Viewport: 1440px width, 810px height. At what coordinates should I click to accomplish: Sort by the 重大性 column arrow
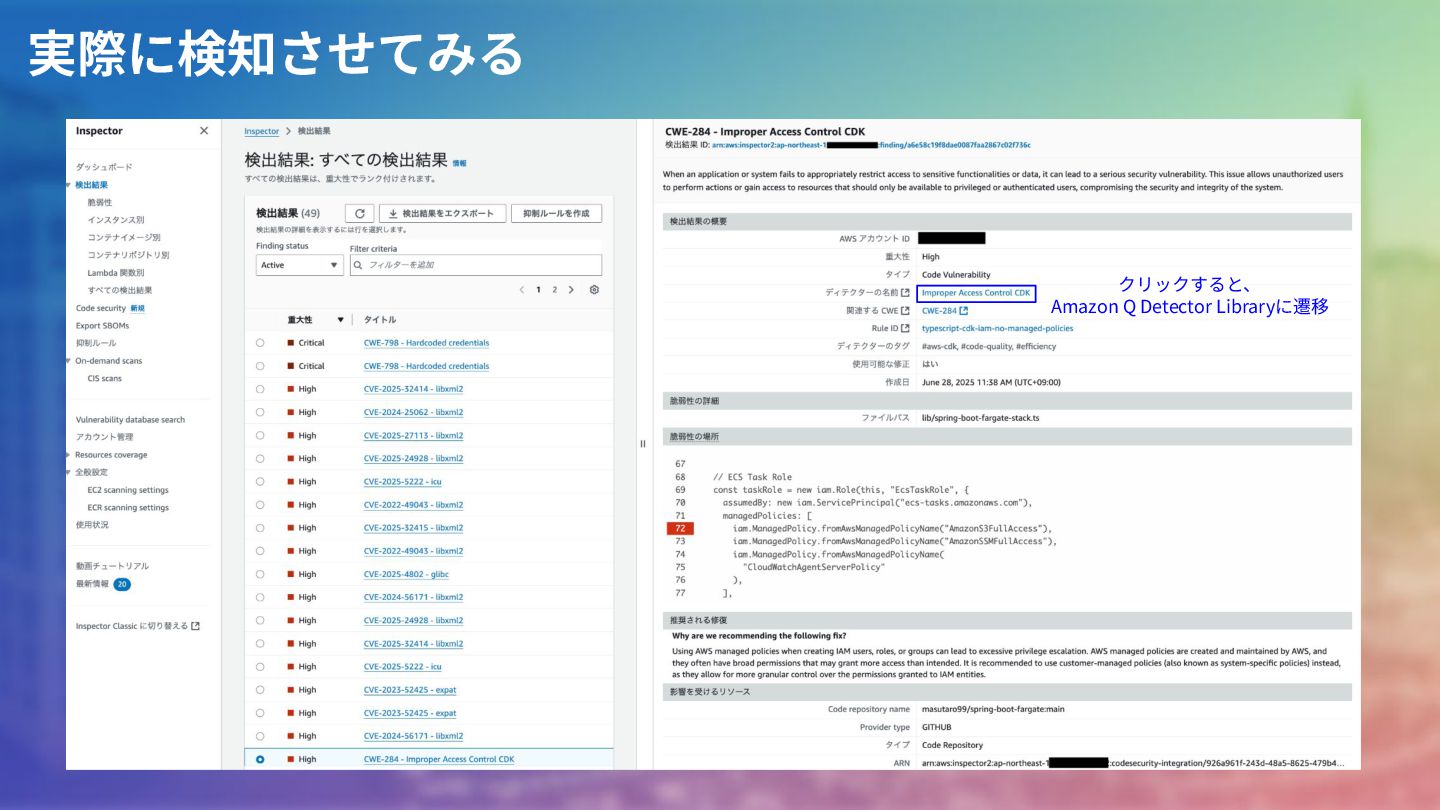(340, 320)
